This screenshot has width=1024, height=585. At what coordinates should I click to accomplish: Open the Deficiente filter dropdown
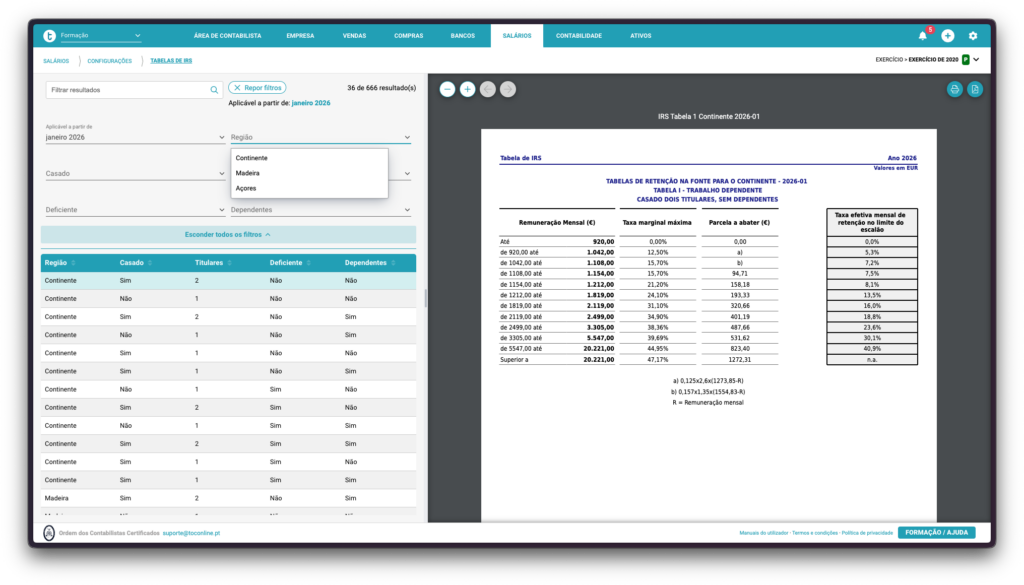(x=134, y=210)
